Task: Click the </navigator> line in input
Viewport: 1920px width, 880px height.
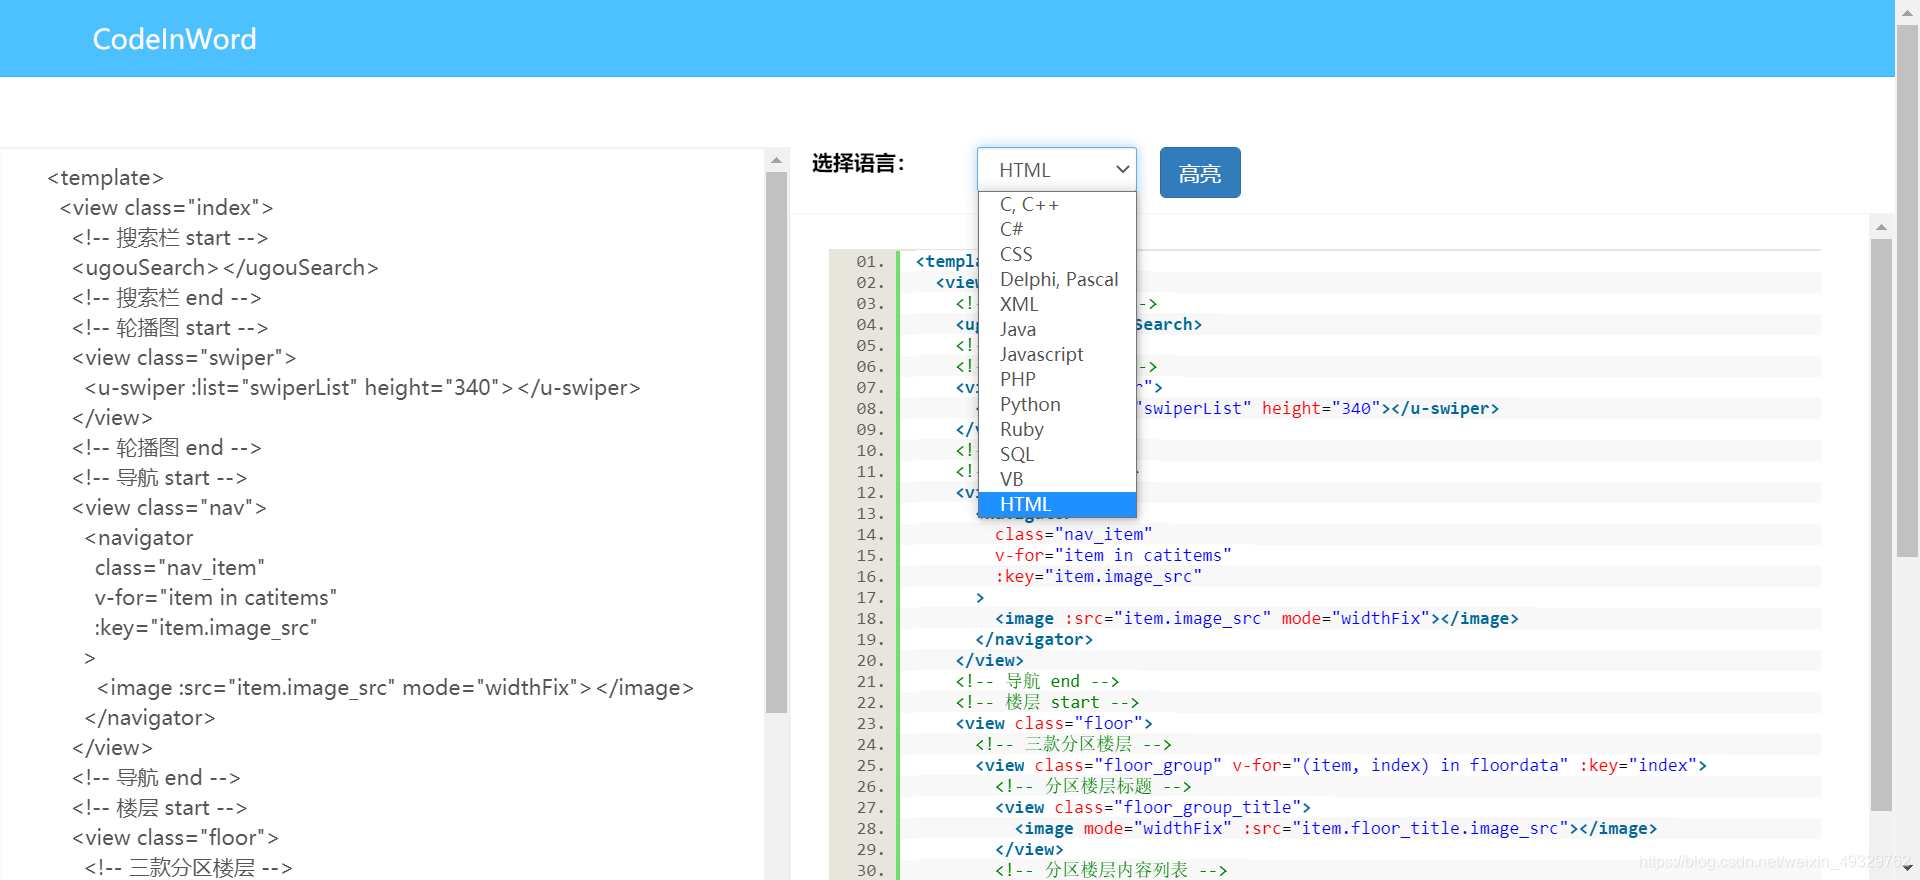Action: point(150,718)
